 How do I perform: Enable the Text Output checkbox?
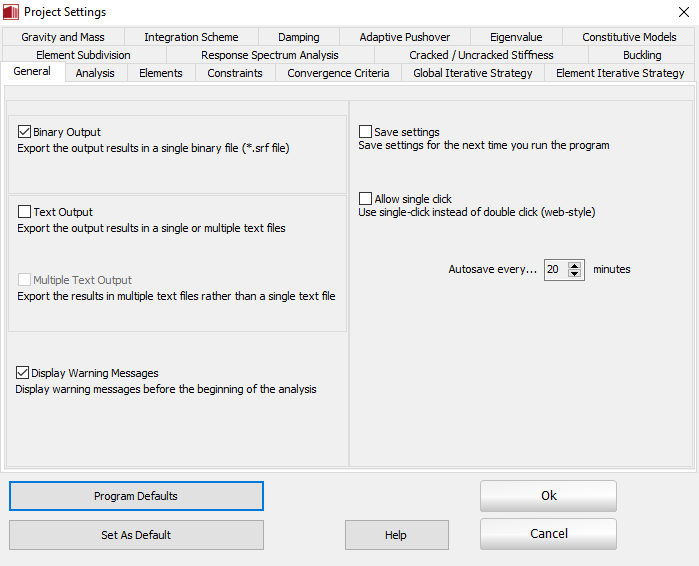coord(25,212)
